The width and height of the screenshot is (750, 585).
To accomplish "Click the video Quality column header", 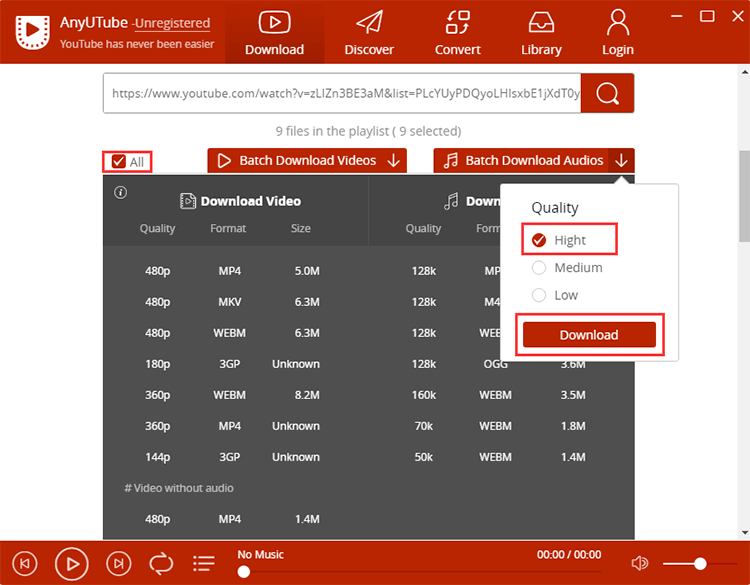I will [157, 229].
